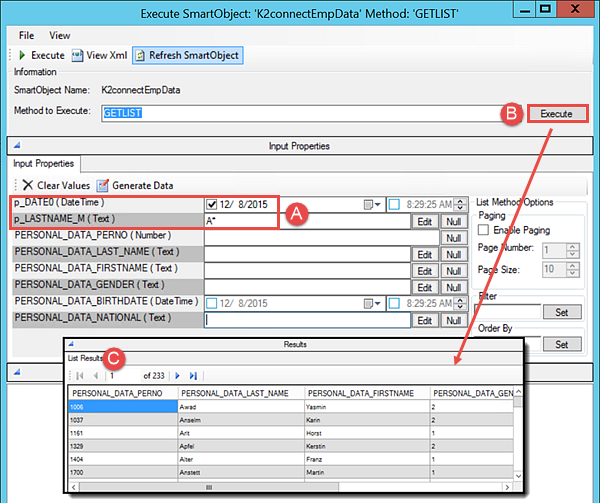
Task: Click the Clear Values X icon
Action: [x=26, y=185]
